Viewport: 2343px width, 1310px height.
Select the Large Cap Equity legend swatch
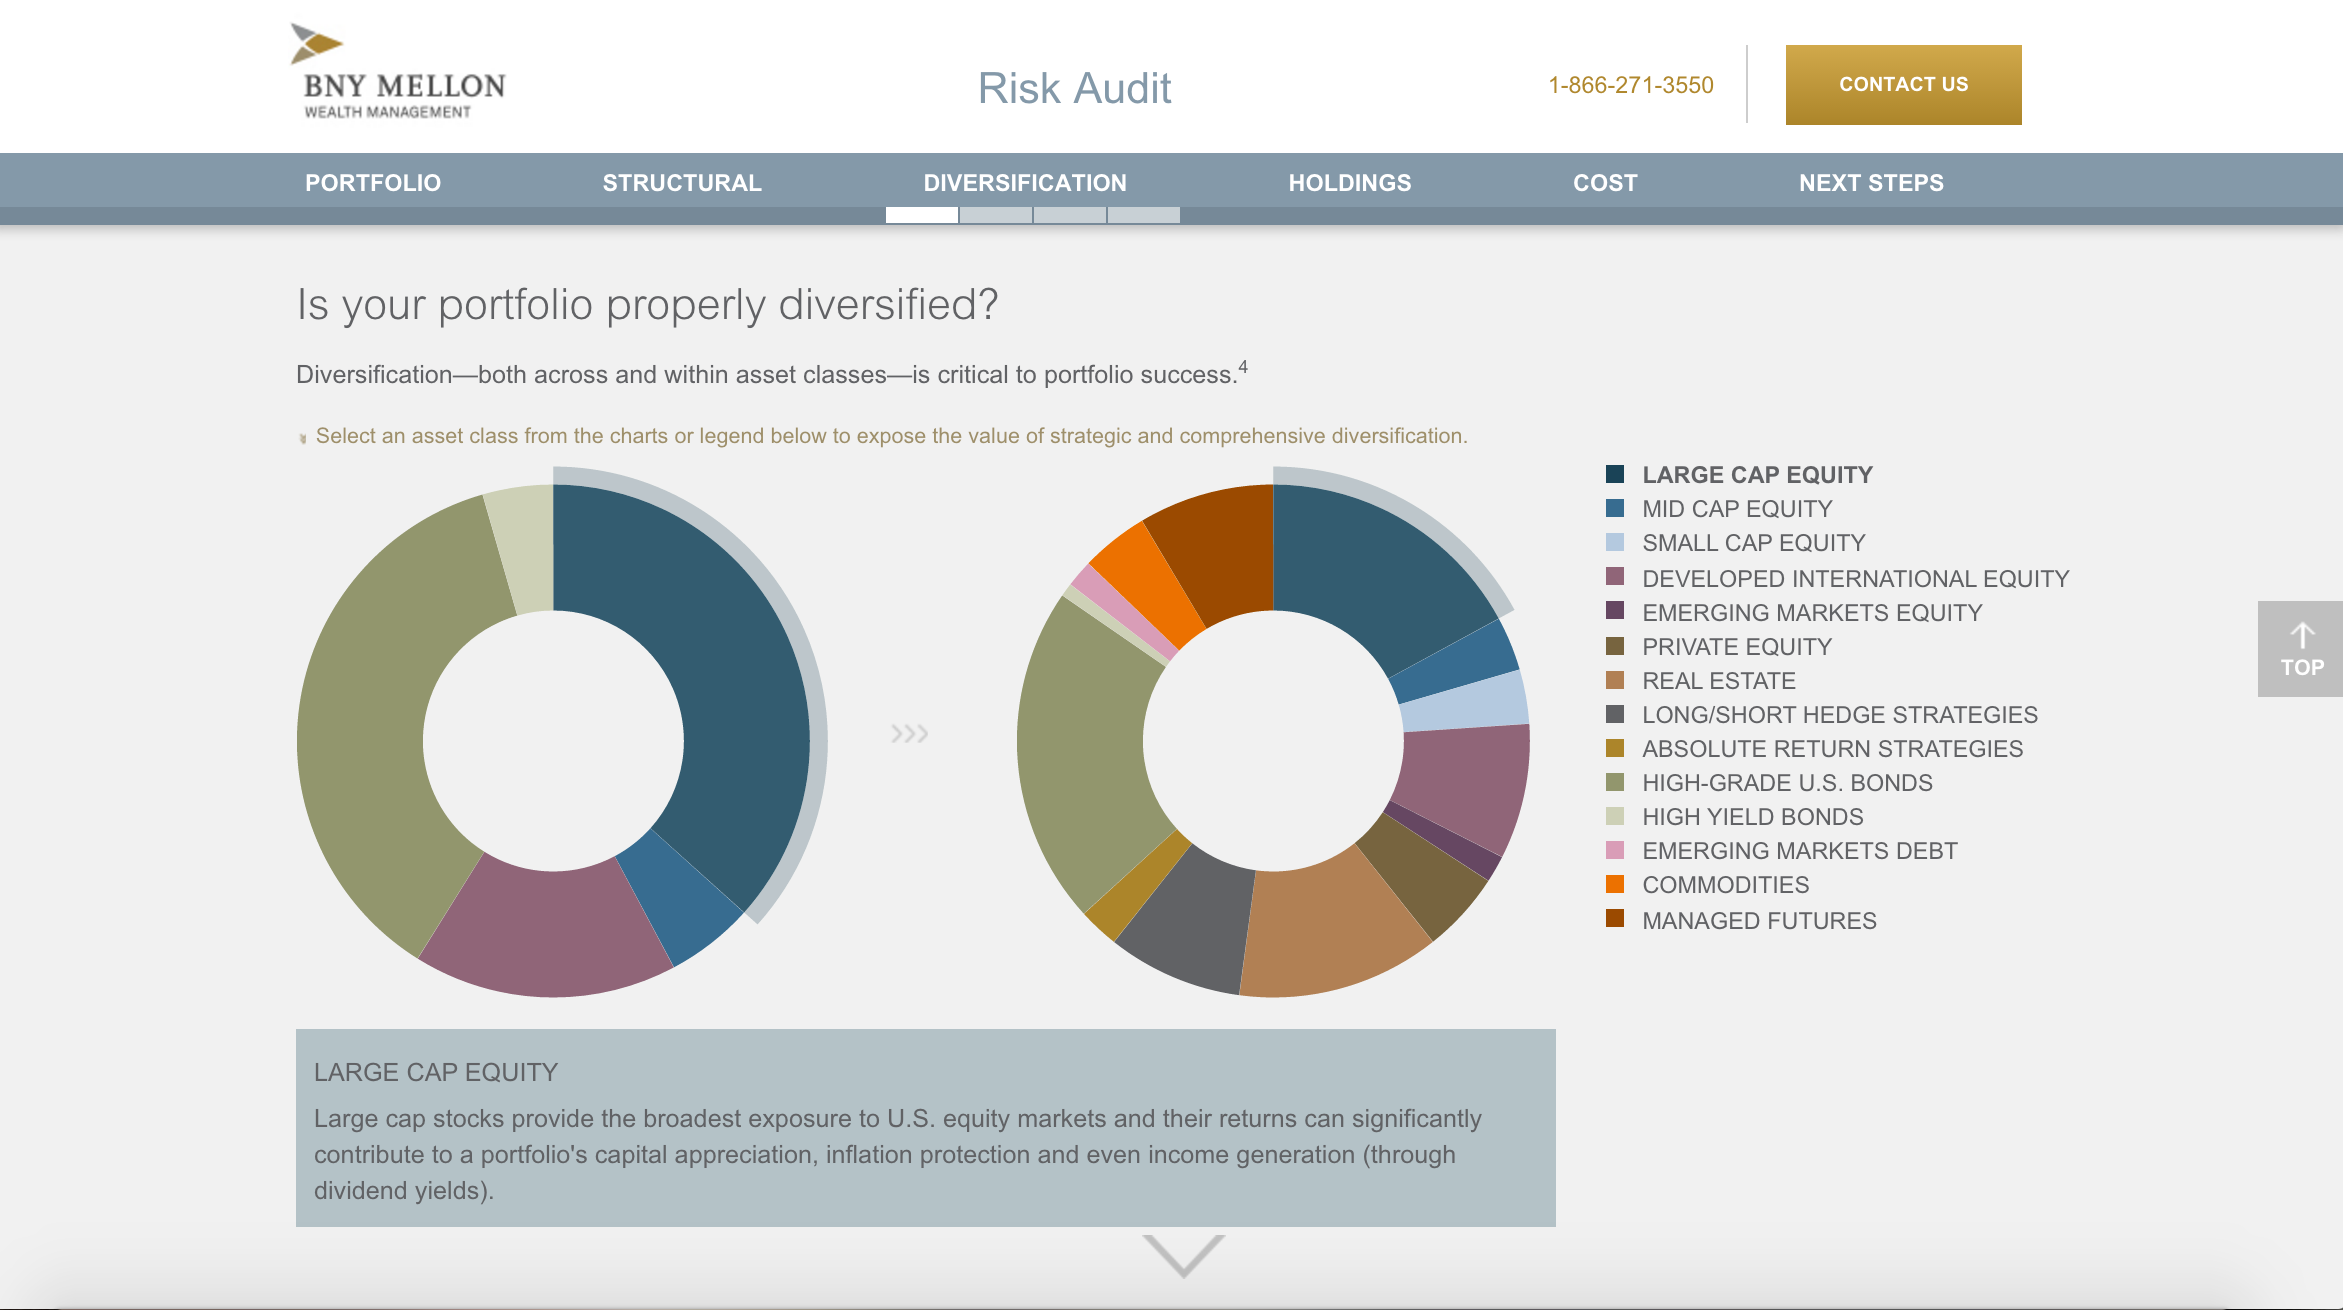coord(1614,474)
